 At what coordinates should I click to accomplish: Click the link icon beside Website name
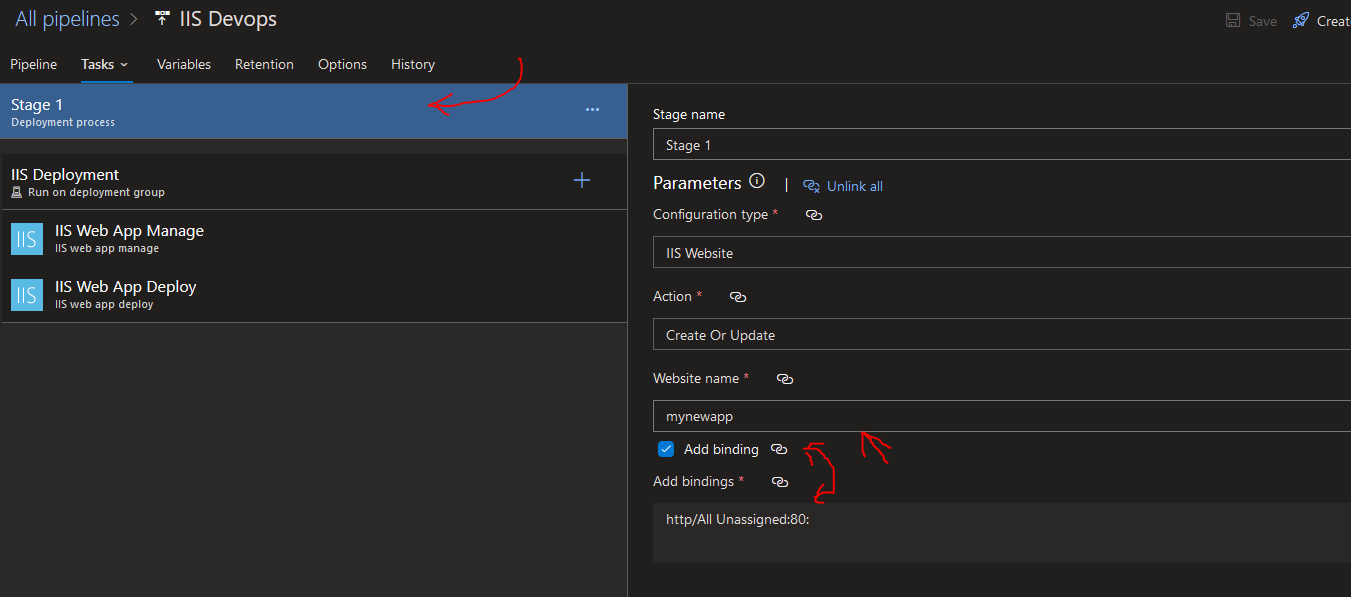tap(784, 378)
